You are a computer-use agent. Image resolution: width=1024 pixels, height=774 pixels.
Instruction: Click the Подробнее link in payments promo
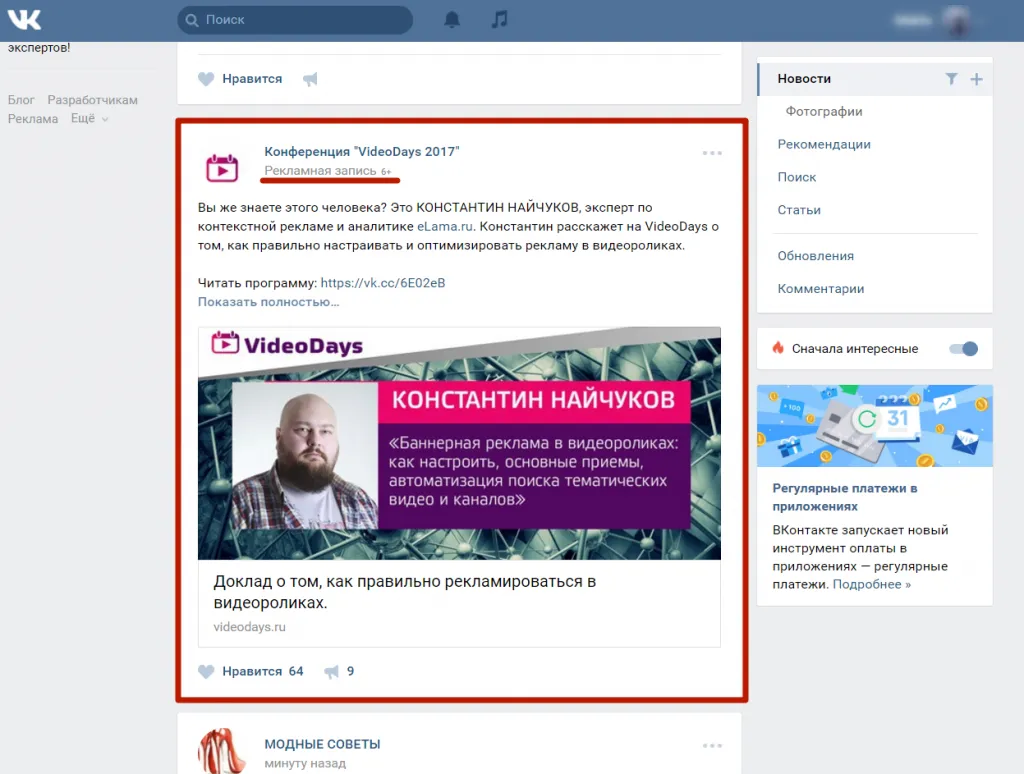tap(871, 585)
